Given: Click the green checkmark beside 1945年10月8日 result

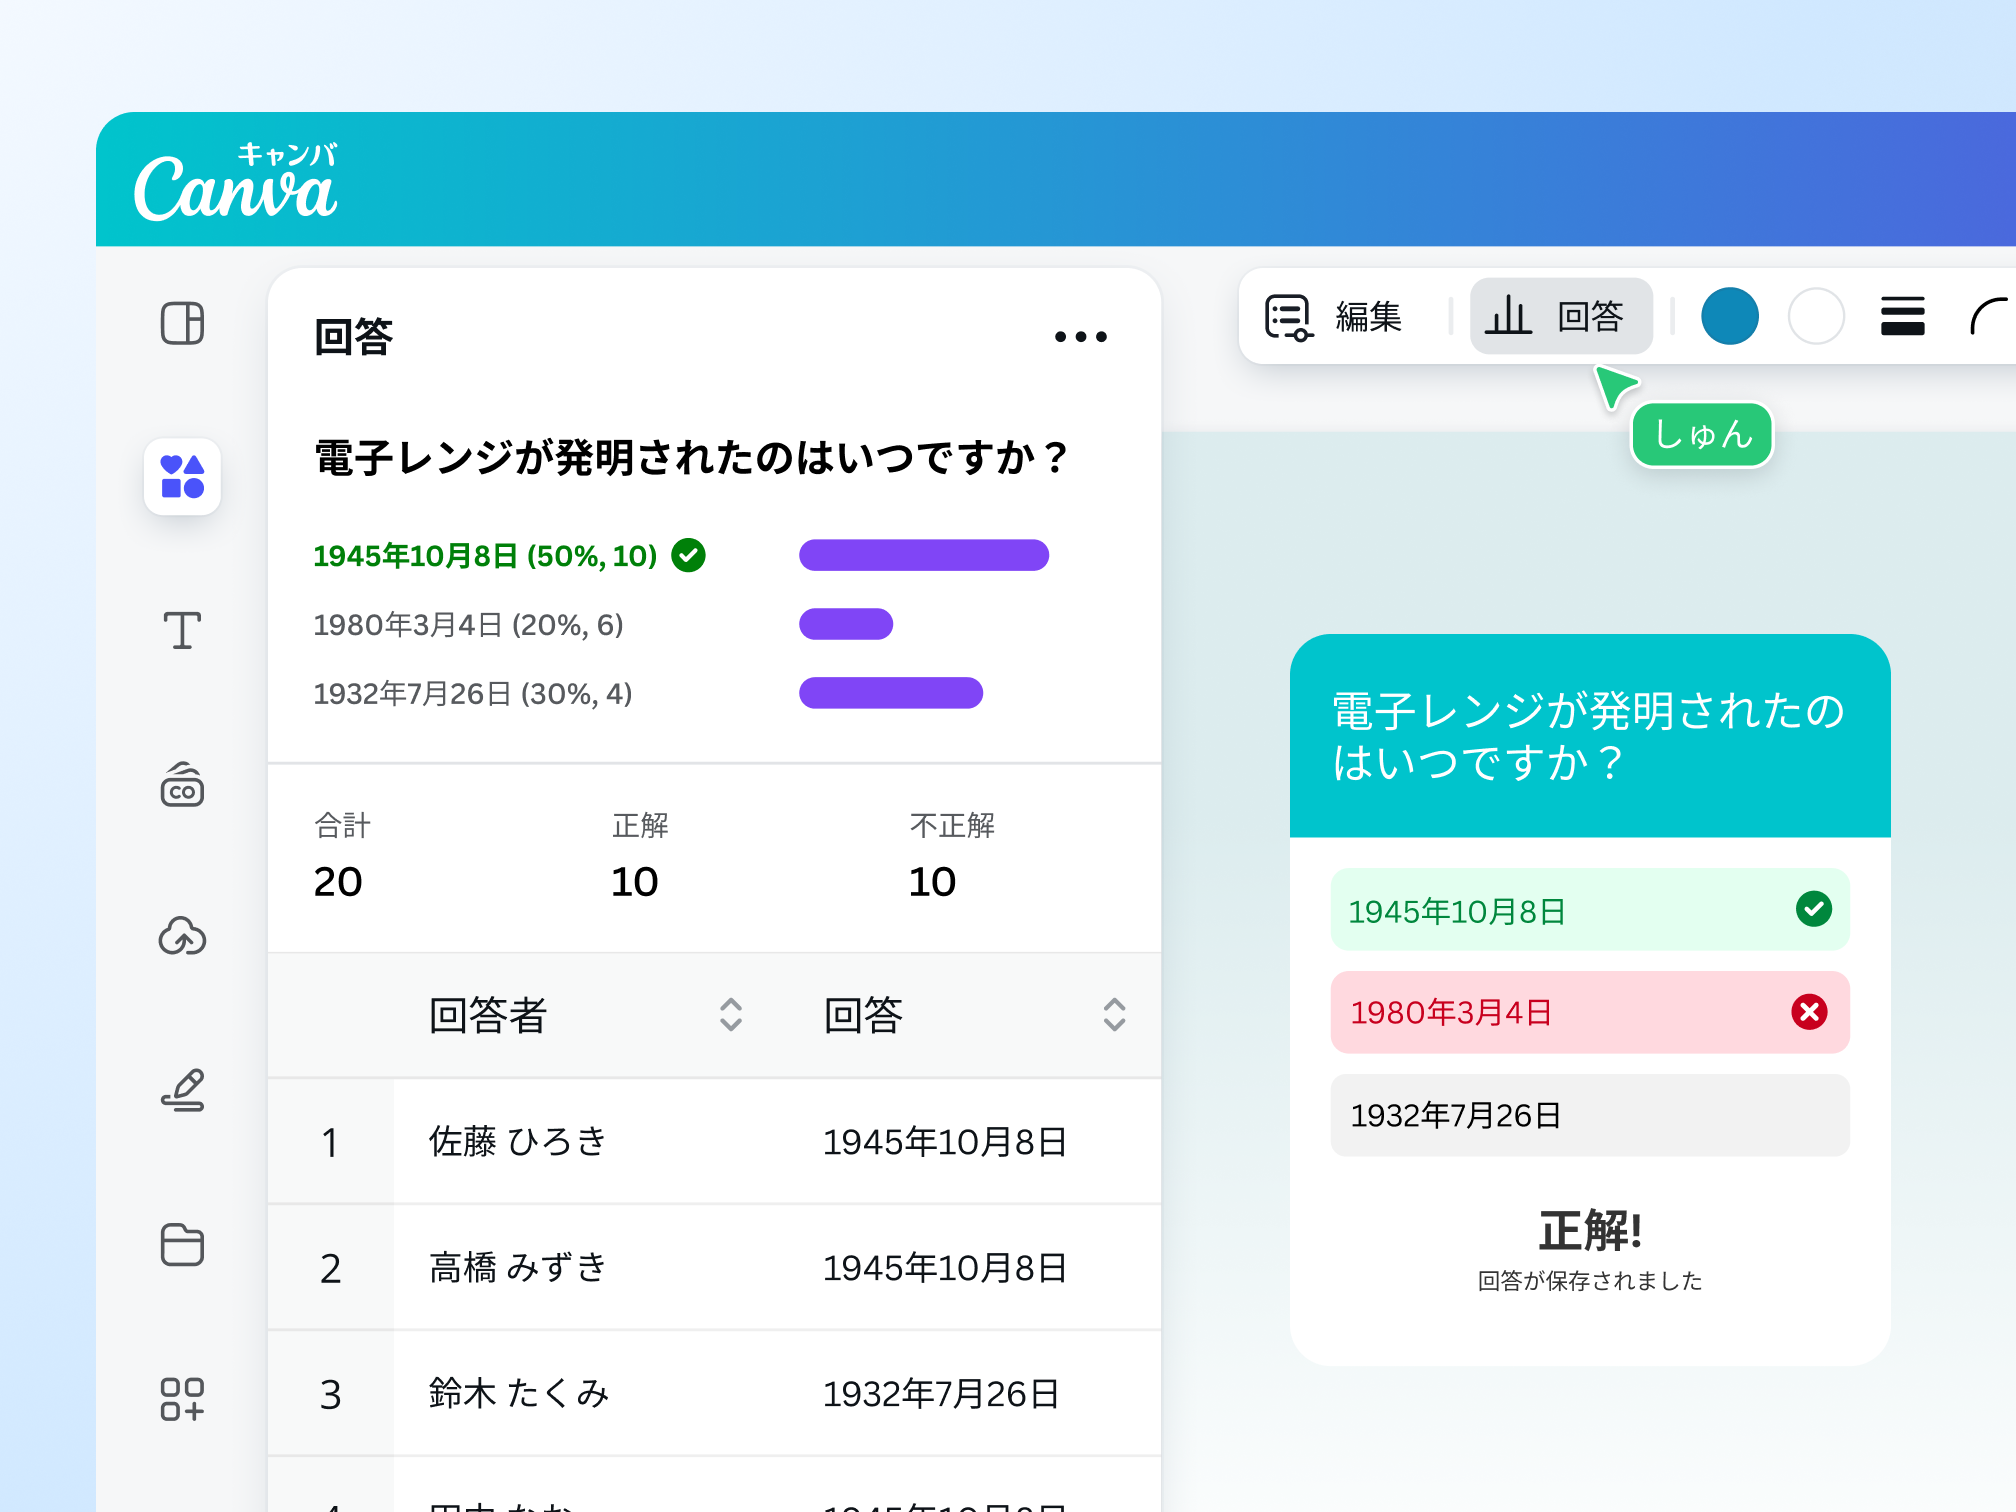Looking at the screenshot, I should [688, 555].
